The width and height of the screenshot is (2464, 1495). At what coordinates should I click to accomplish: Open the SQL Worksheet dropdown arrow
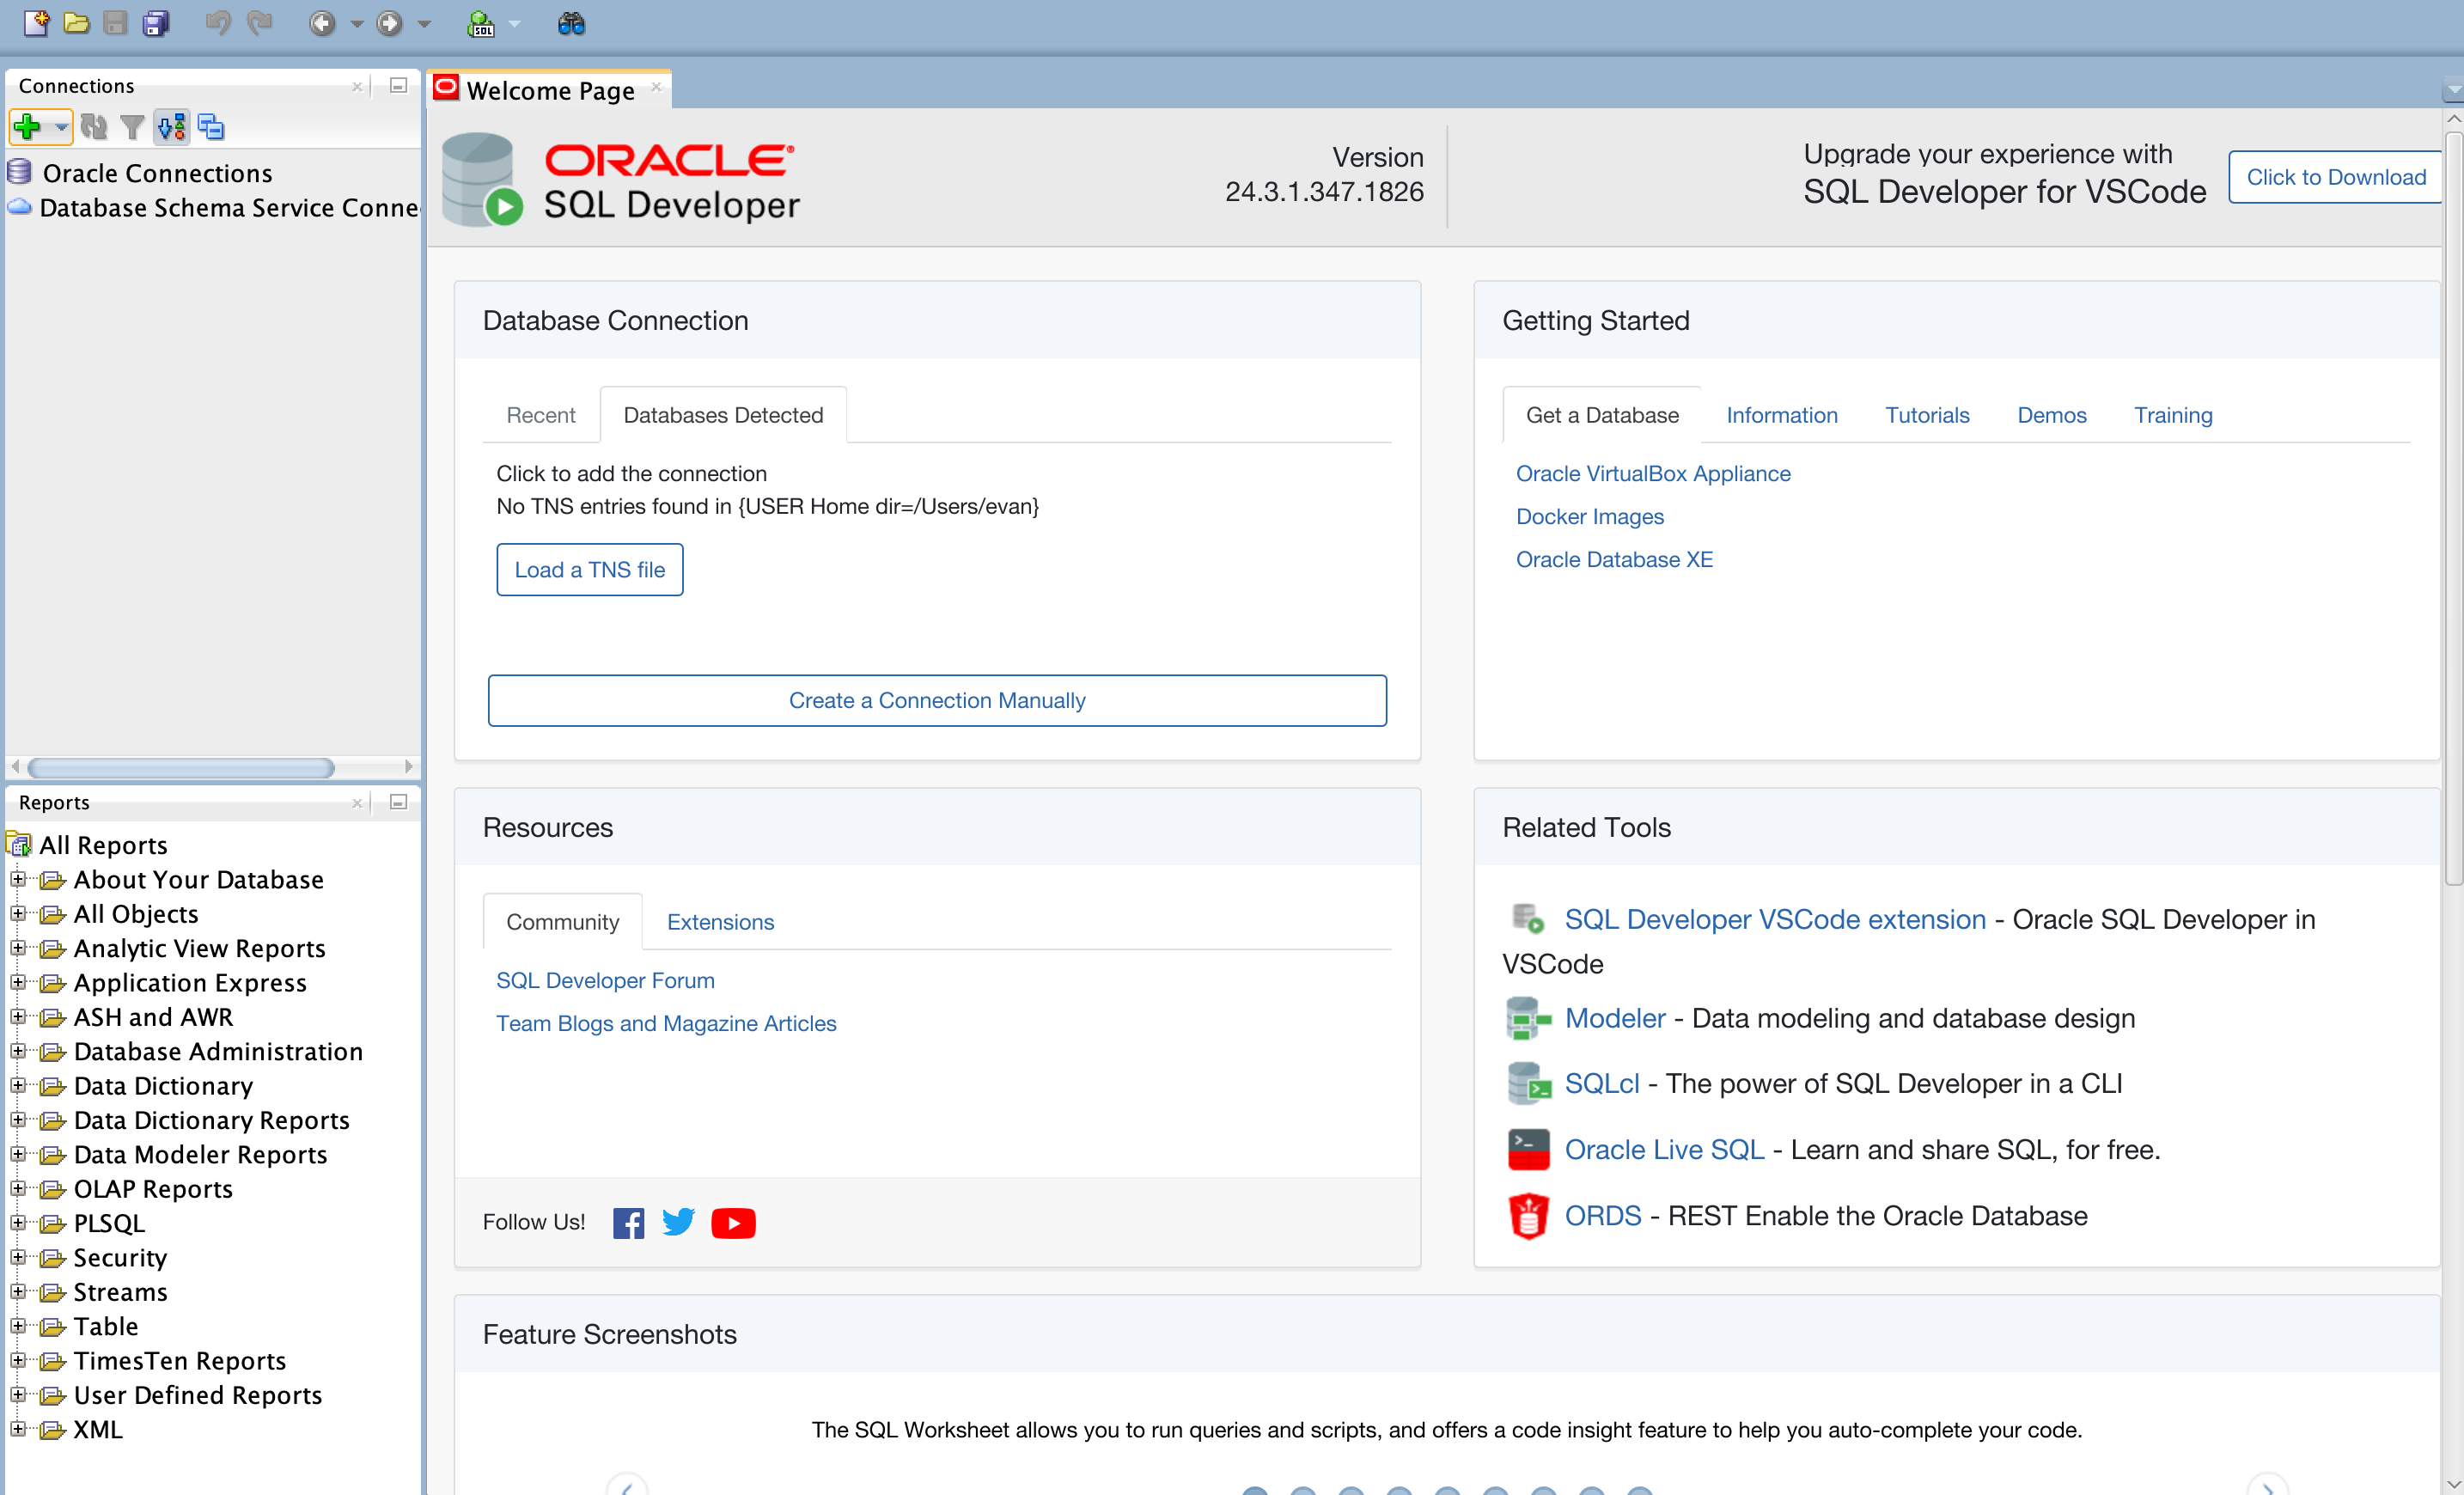[x=515, y=24]
